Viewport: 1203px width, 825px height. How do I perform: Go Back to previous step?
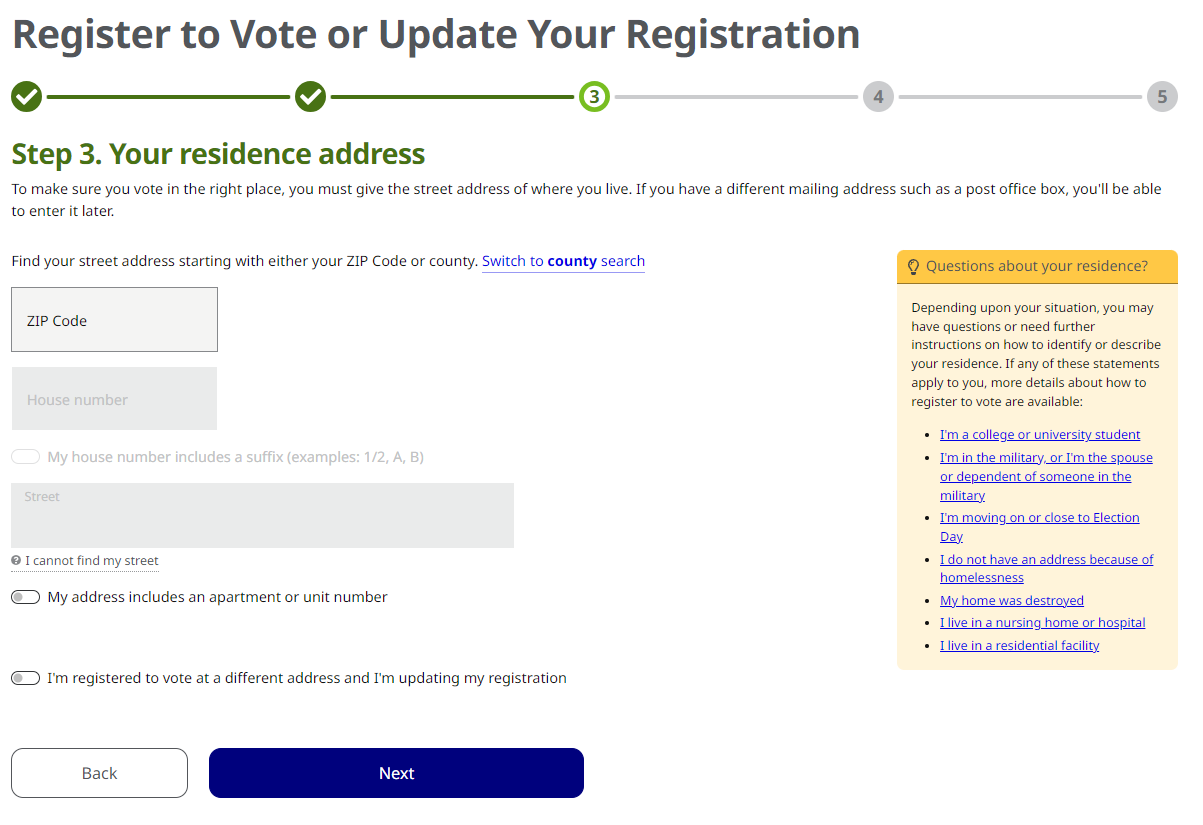[99, 773]
